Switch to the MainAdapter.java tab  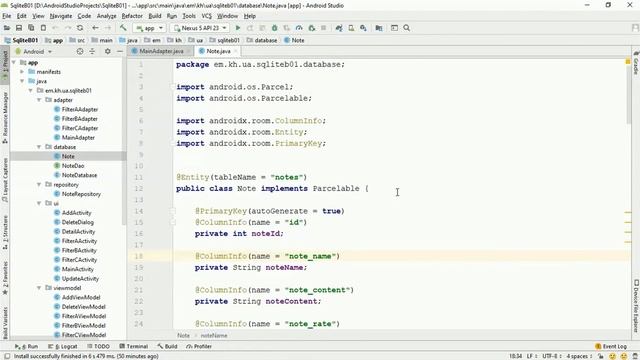(x=161, y=51)
